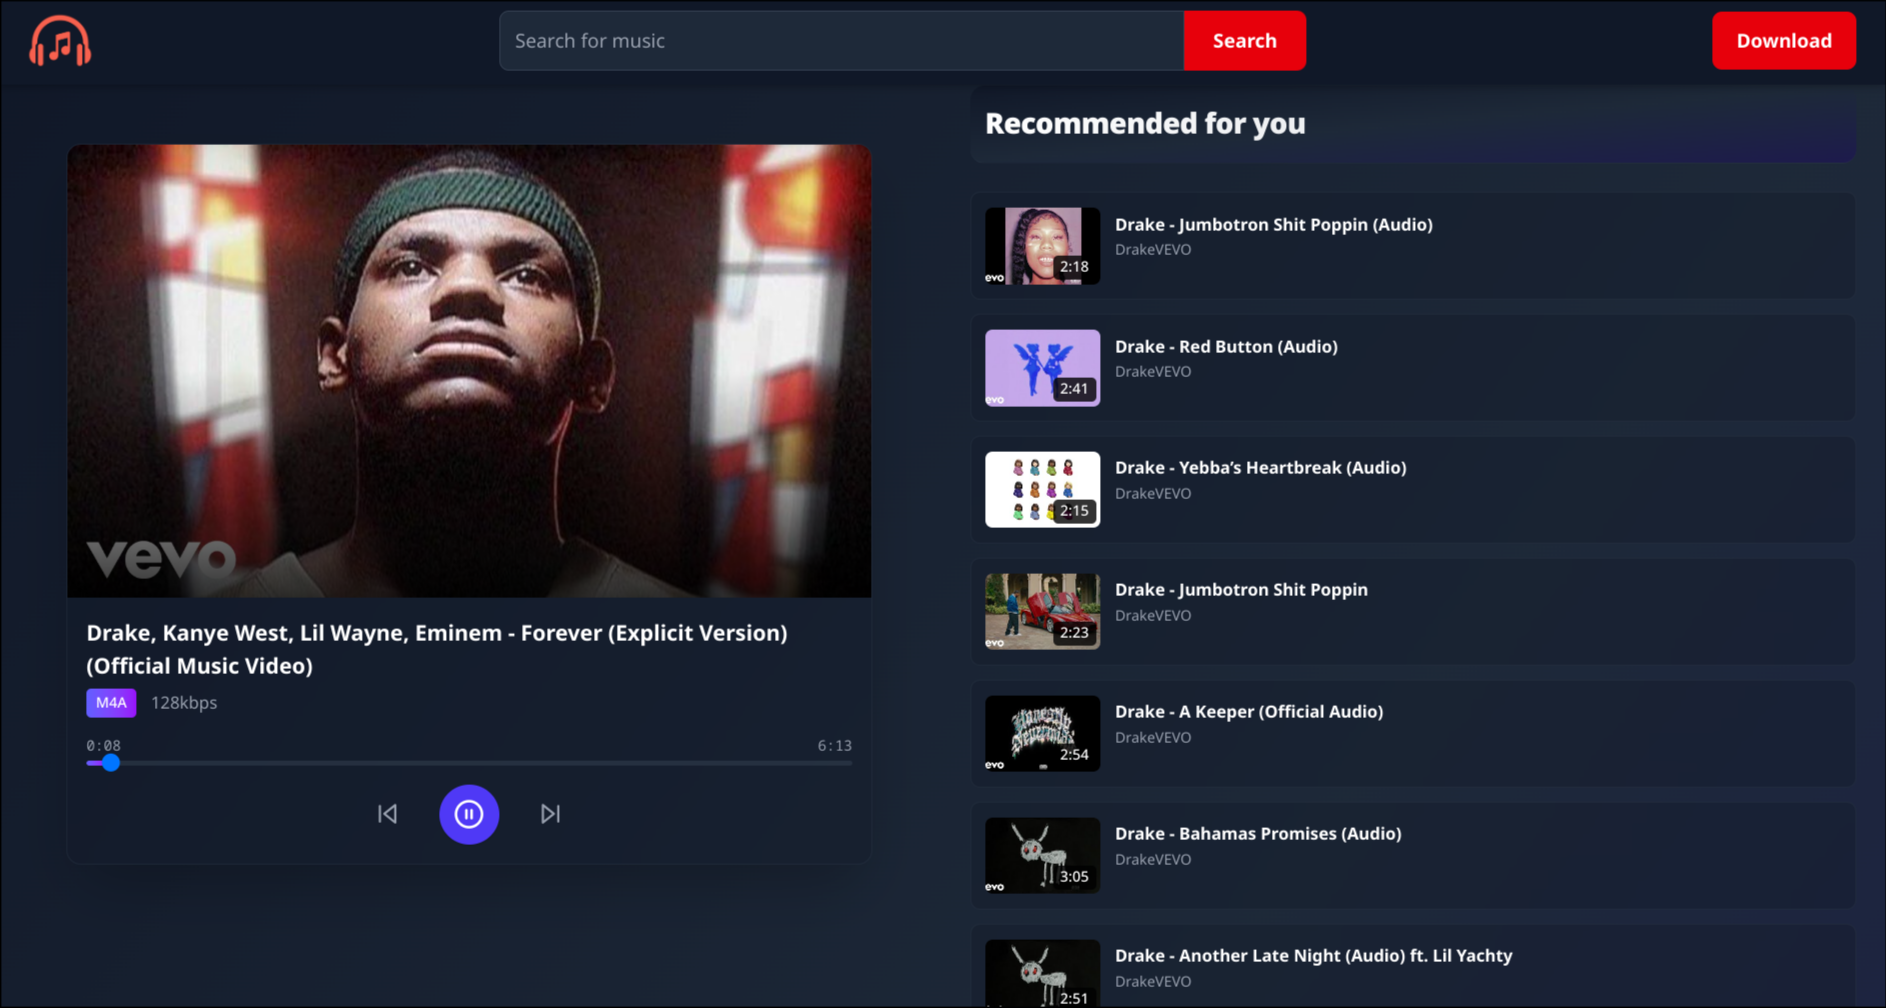This screenshot has height=1008, width=1886.
Task: Toggle playback with the pause button
Action: point(469,814)
